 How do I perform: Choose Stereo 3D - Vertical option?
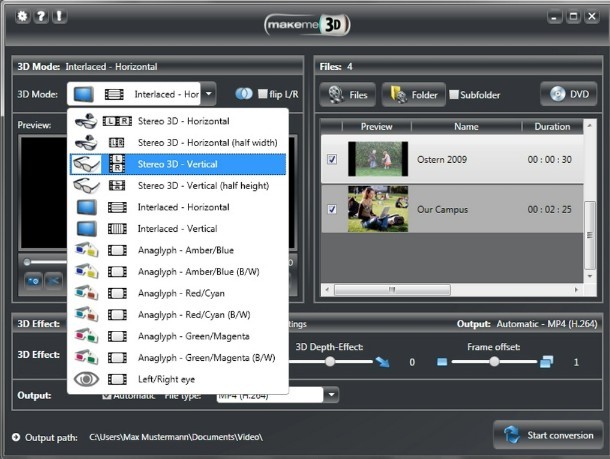tap(178, 164)
